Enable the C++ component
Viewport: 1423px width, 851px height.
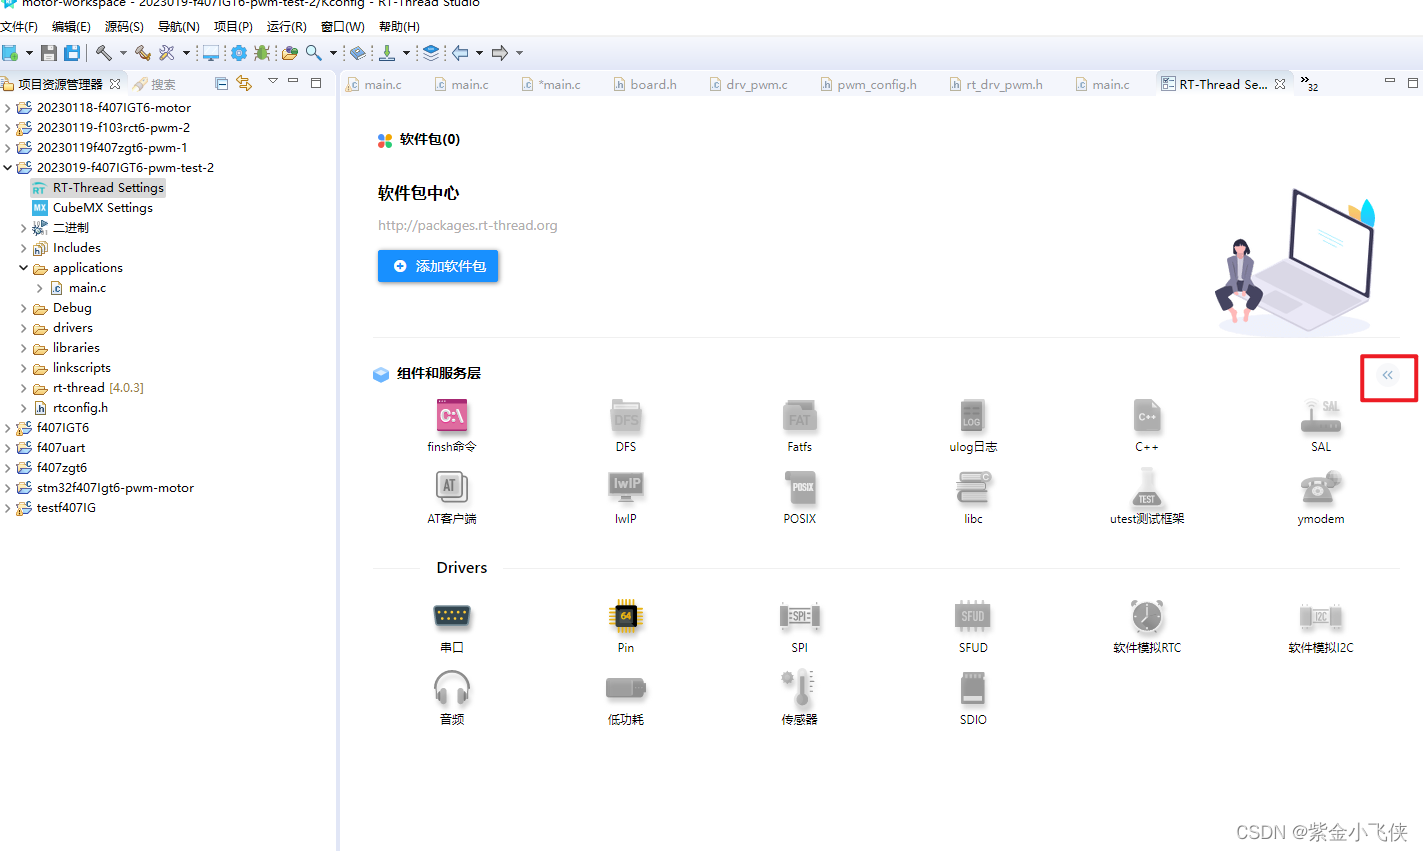click(1147, 425)
